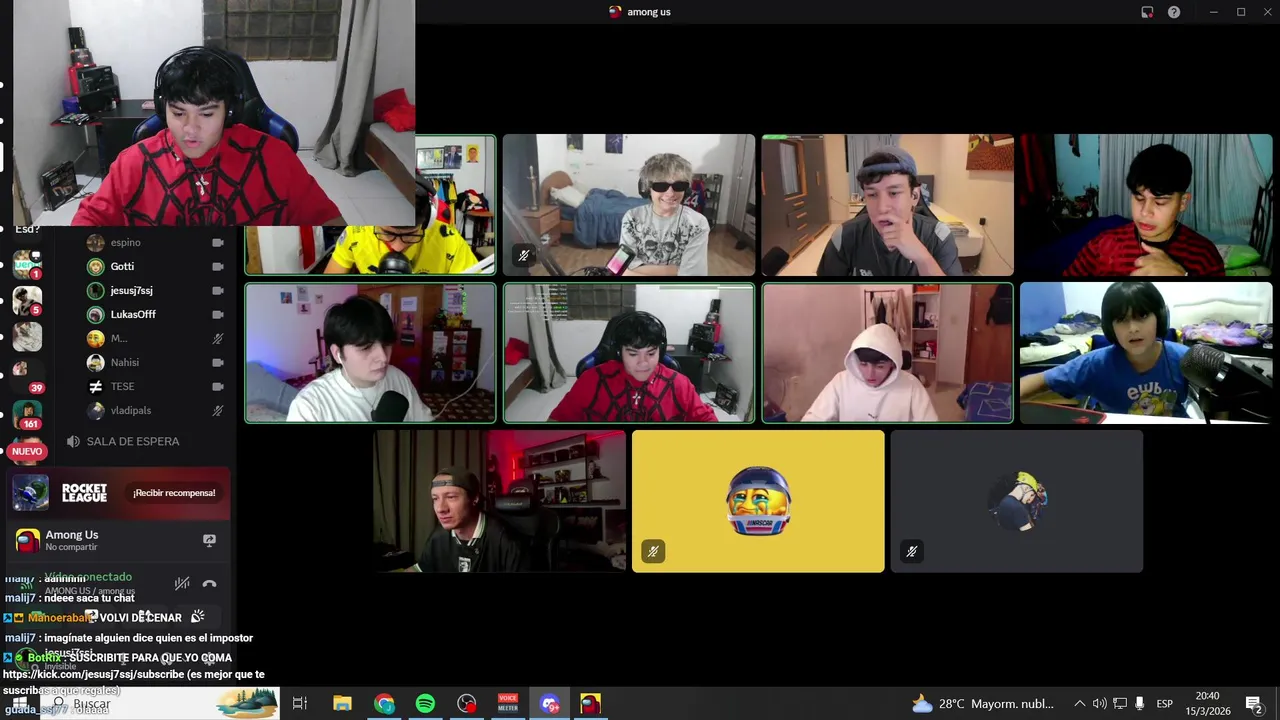Open the Rocket League promotion banner logo
1280x720 pixels.
tap(84, 493)
